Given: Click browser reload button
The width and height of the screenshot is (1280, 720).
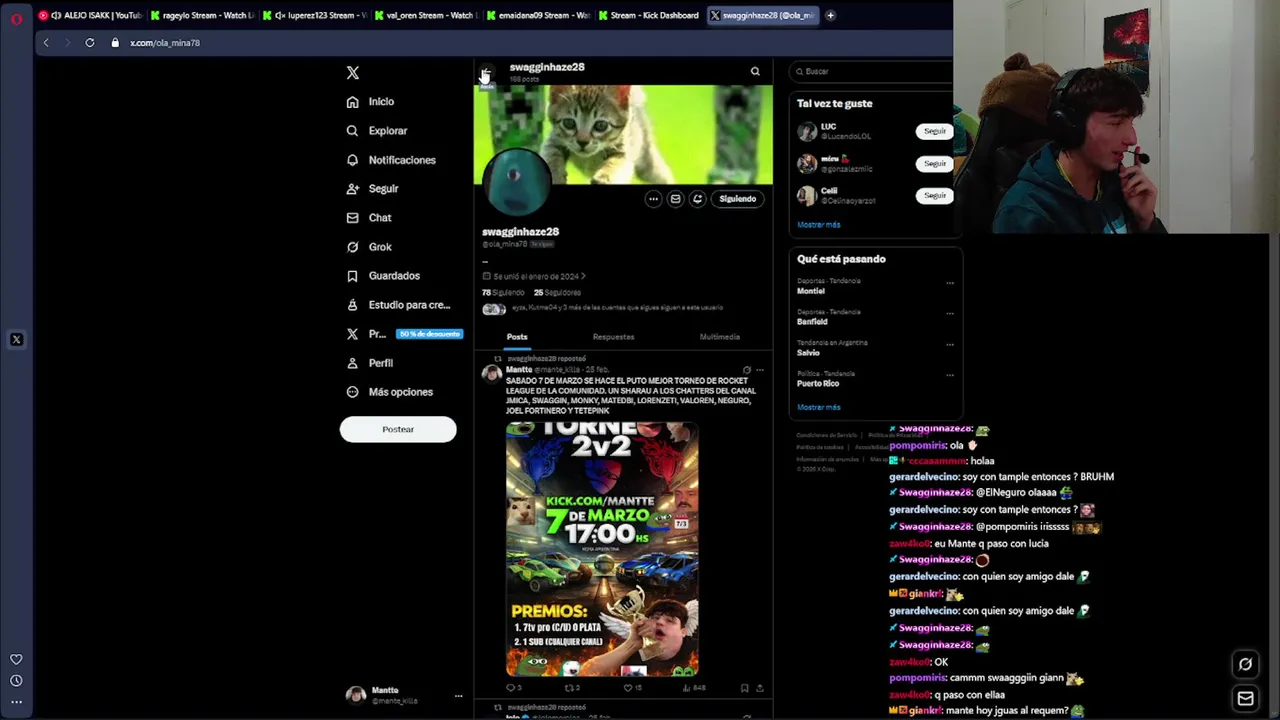Looking at the screenshot, I should click(90, 43).
